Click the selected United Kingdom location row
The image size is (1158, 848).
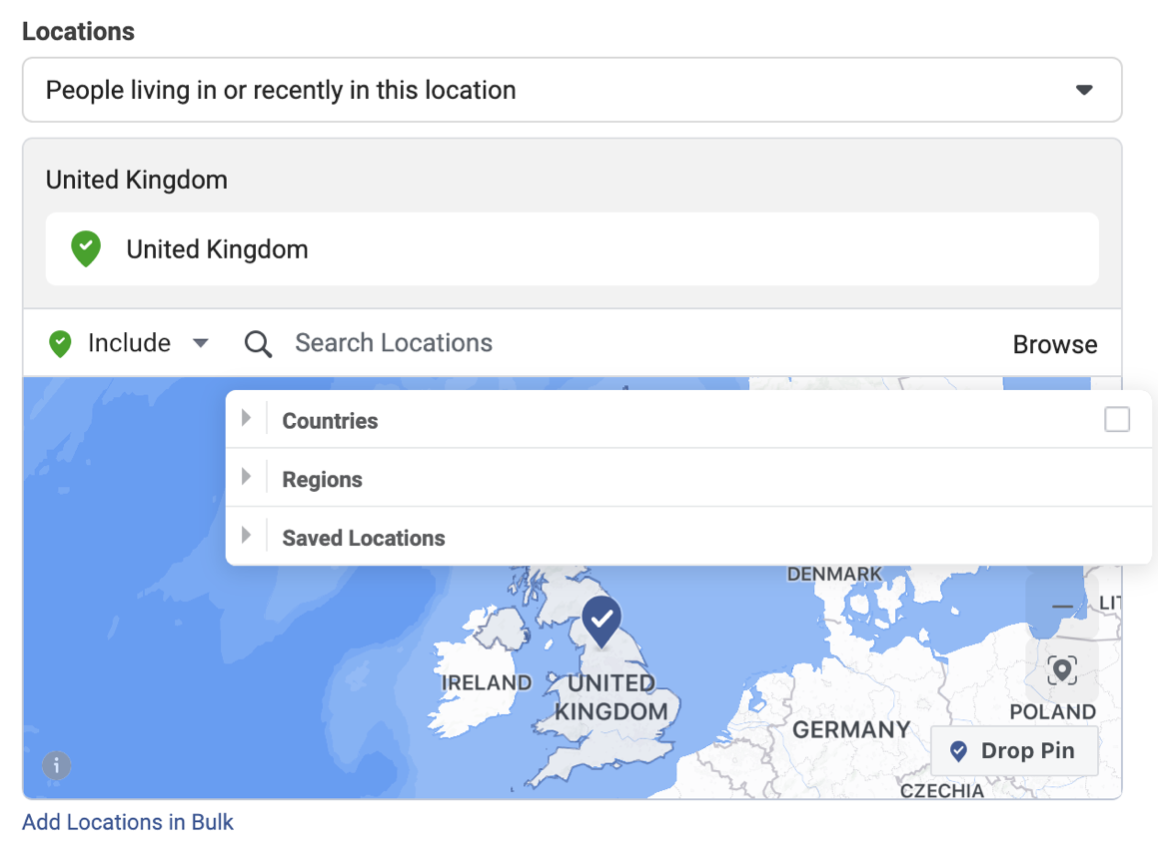[x=572, y=249]
